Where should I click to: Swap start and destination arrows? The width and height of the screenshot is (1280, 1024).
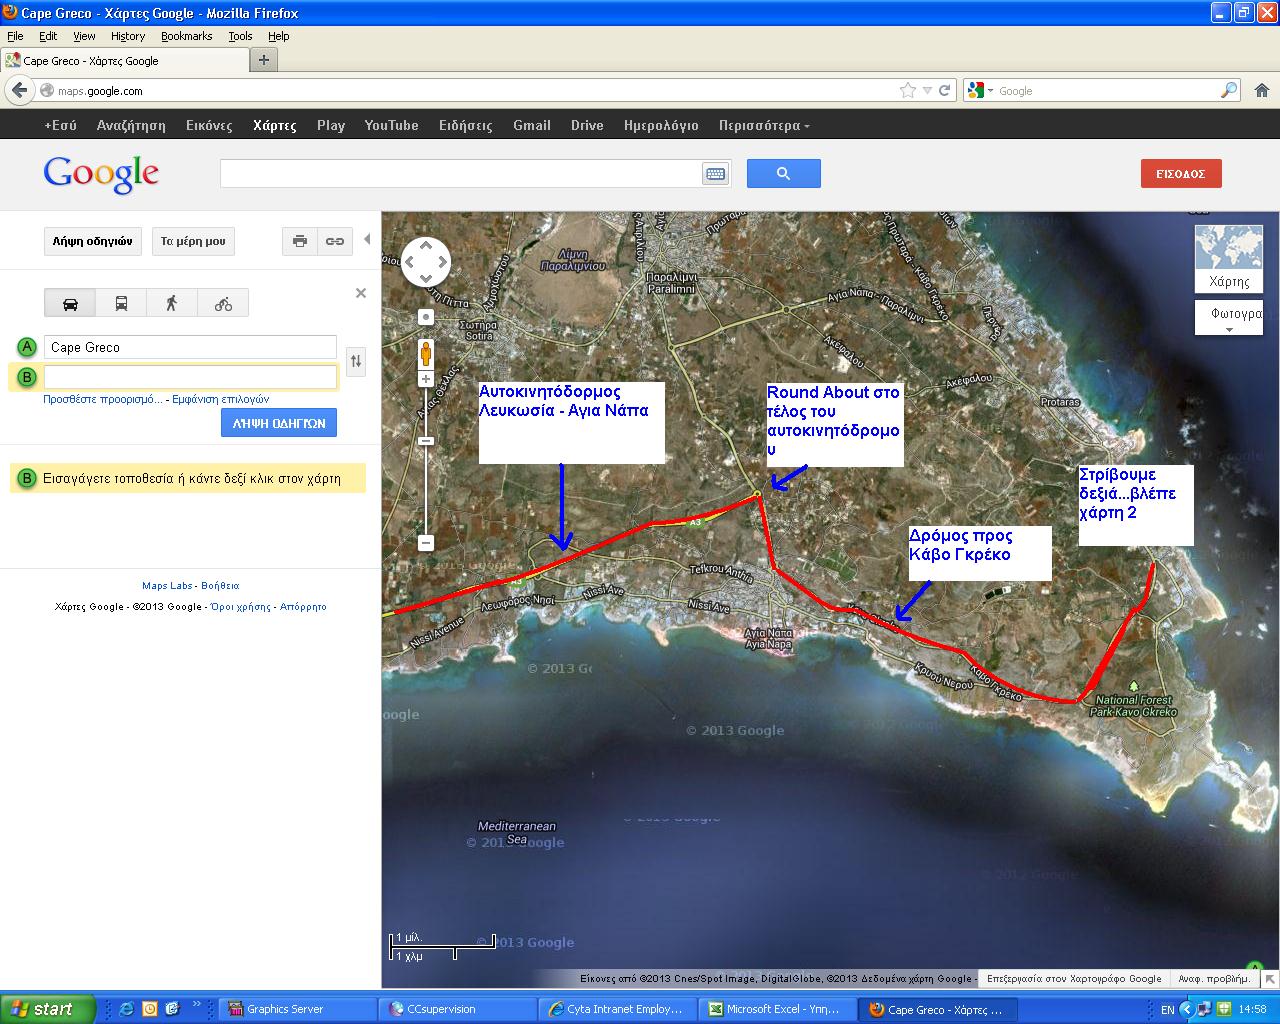click(356, 361)
